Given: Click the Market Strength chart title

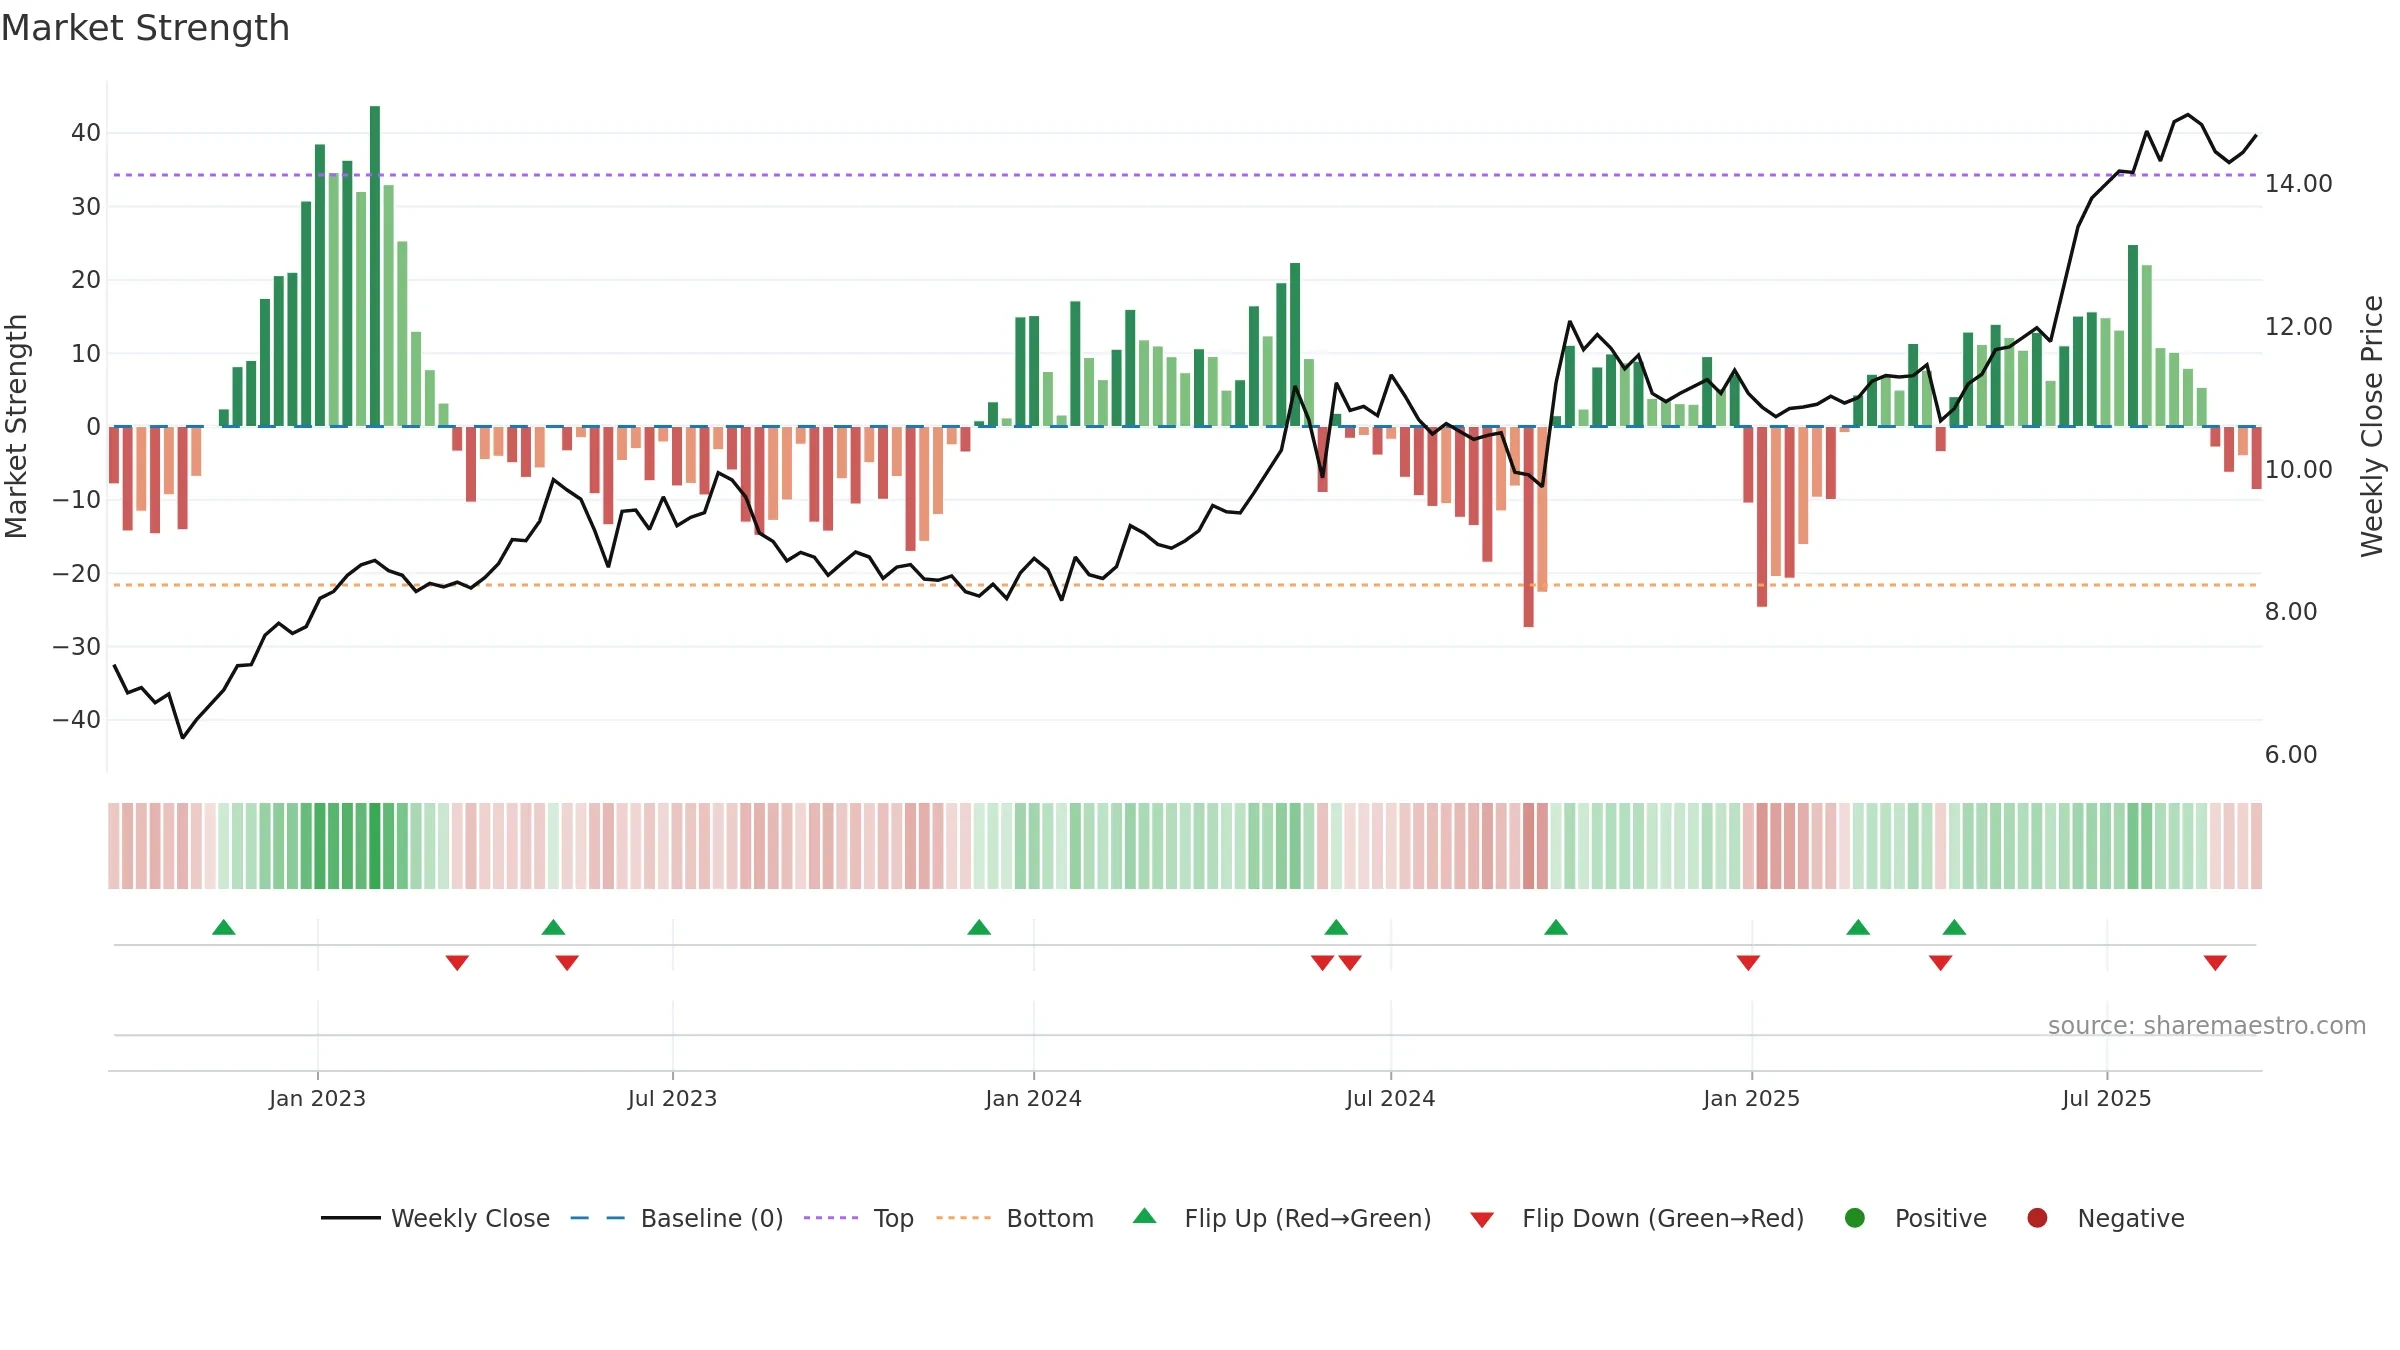Looking at the screenshot, I should (145, 28).
